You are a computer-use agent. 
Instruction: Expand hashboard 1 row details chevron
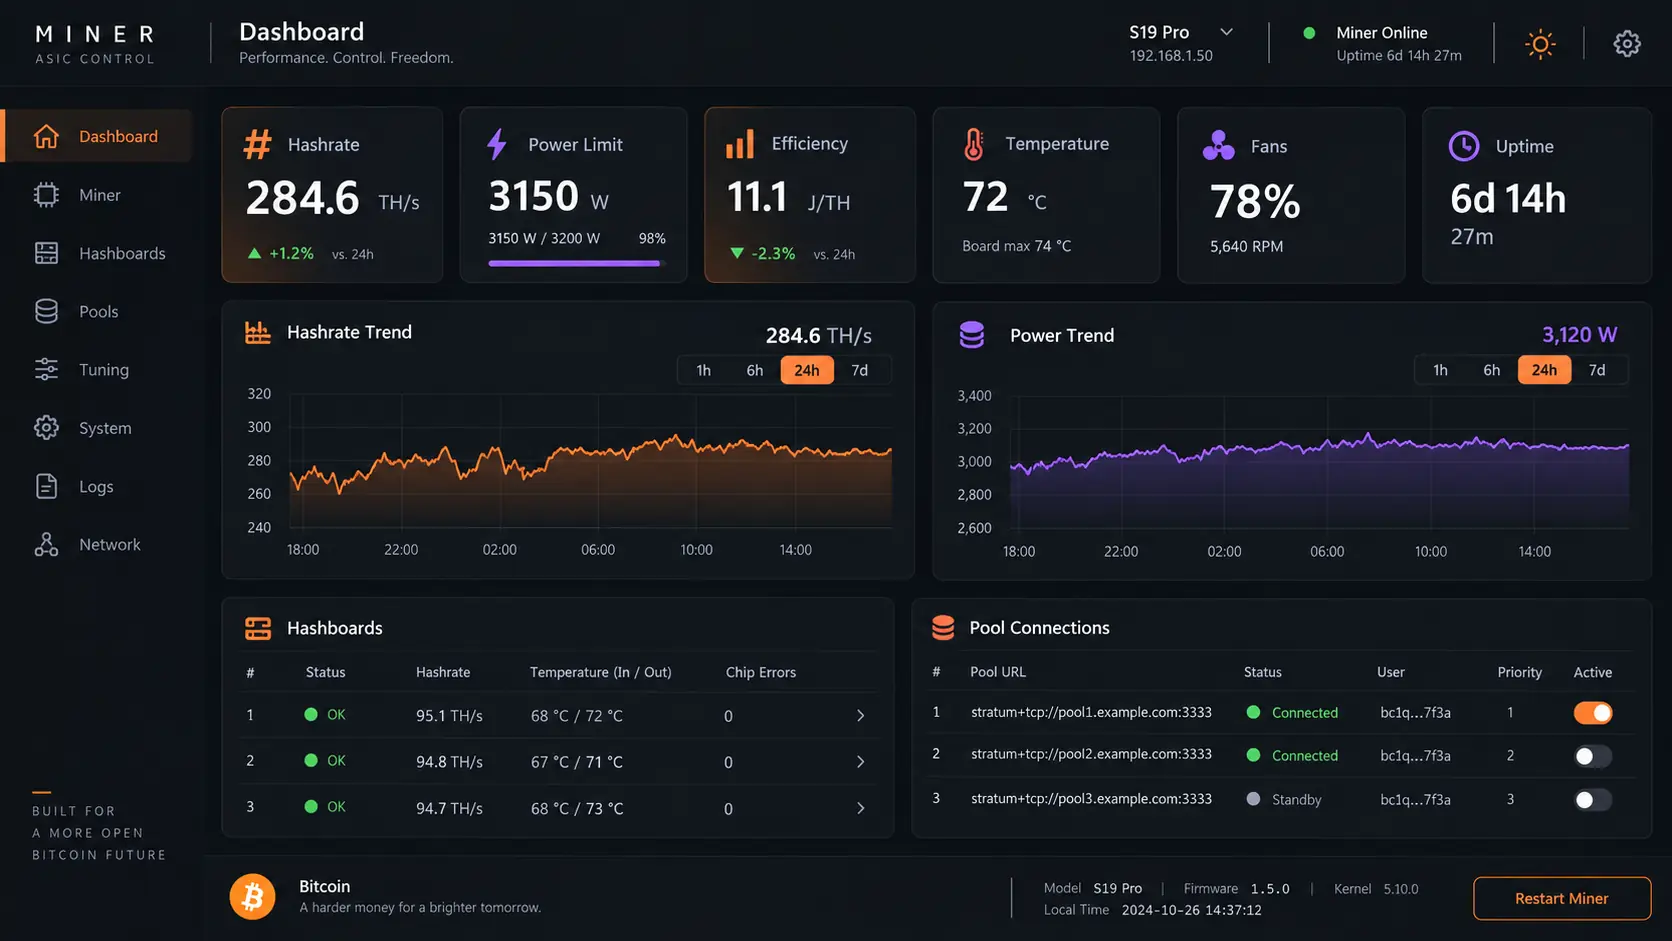click(x=860, y=716)
